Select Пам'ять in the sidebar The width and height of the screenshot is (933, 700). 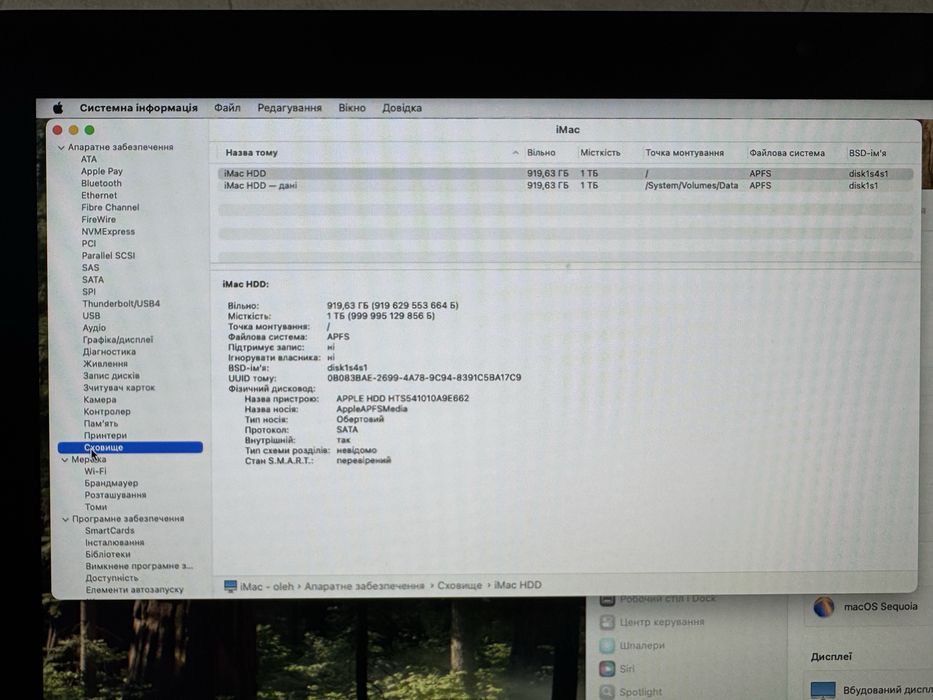point(101,423)
